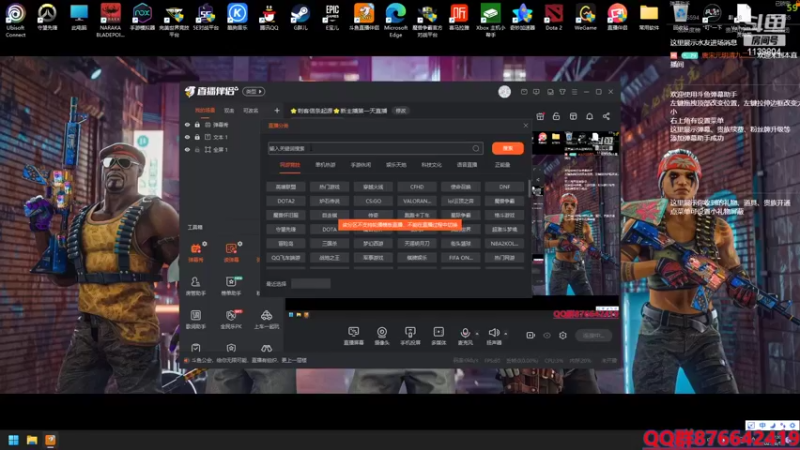This screenshot has height=450, width=800.
Task: Open Ubisoft Connect desktop shortcut
Action: [x=15, y=19]
